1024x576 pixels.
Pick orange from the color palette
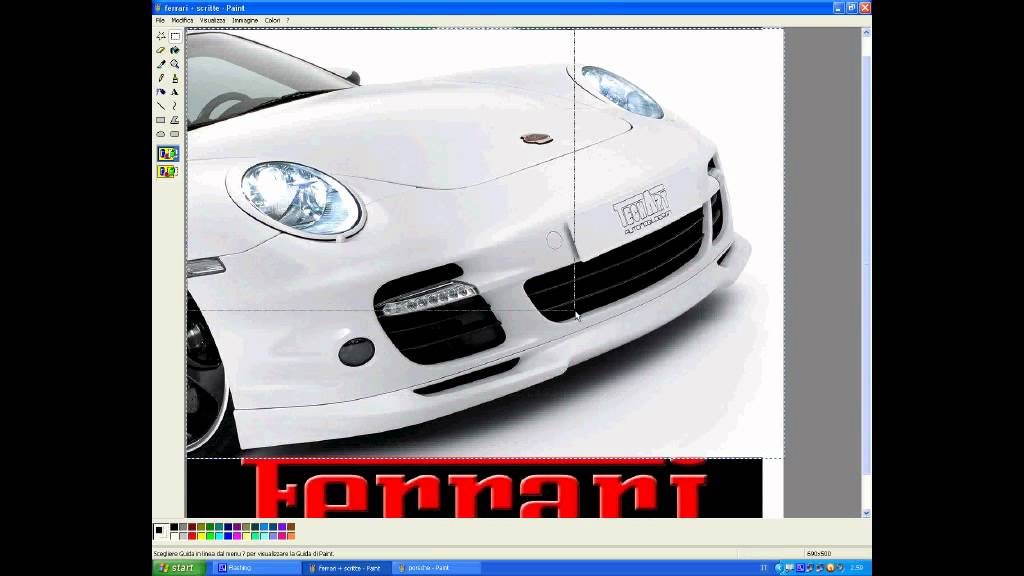click(x=291, y=536)
